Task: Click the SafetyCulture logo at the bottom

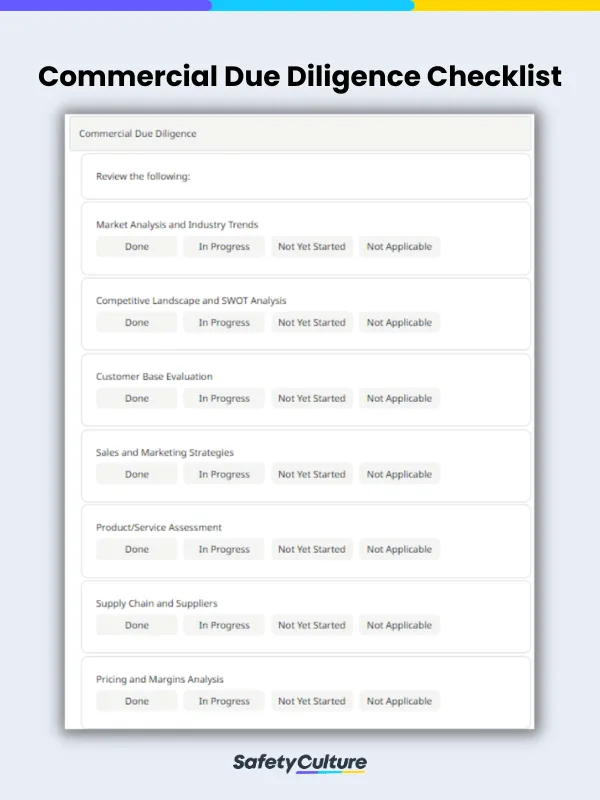Action: [x=300, y=763]
